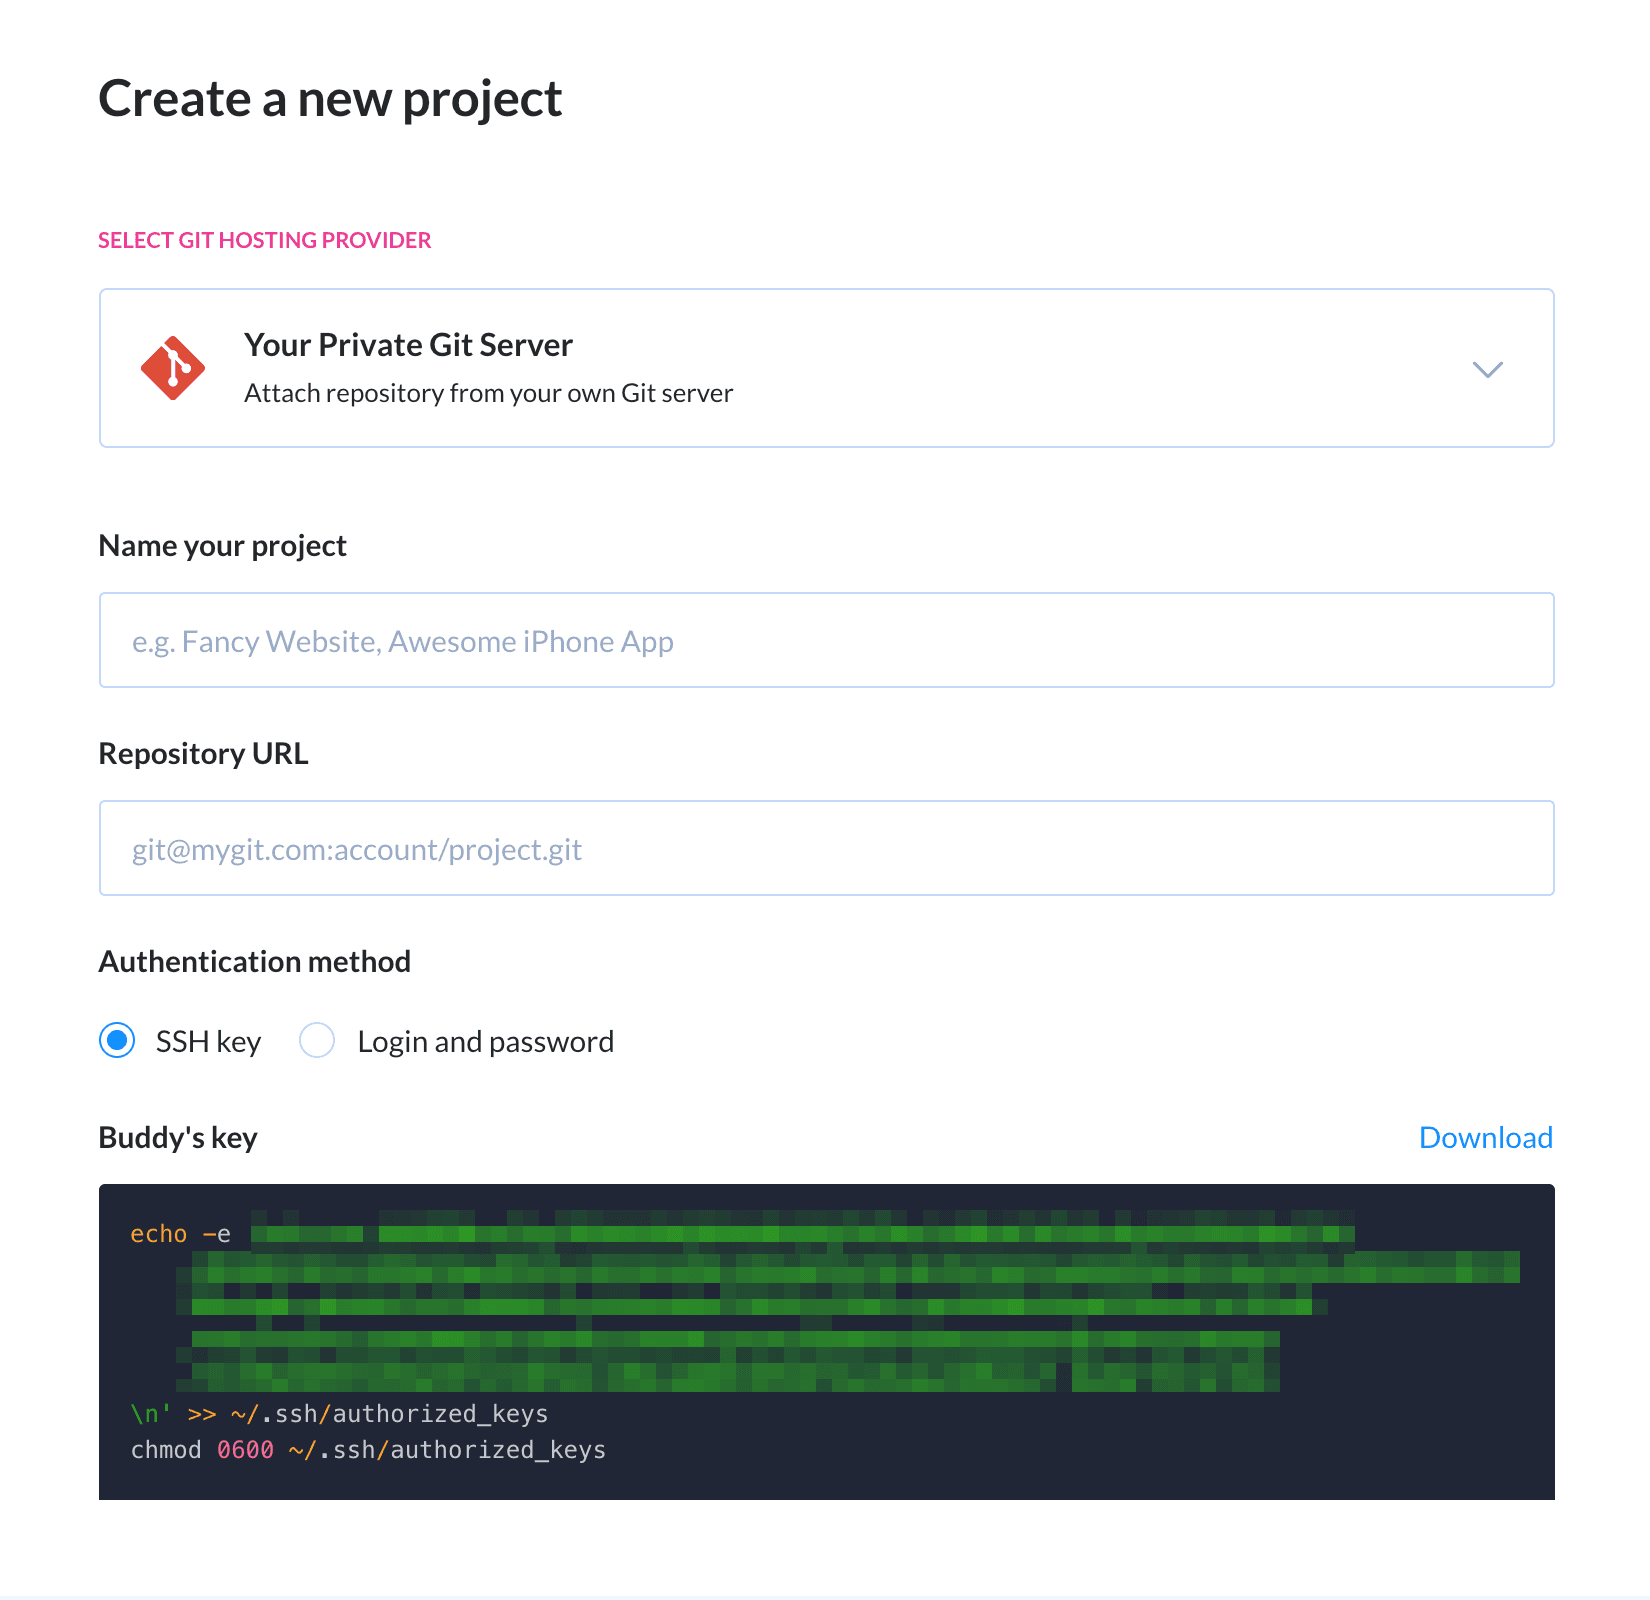
Task: Click the "SSH key" option label
Action: click(208, 1042)
